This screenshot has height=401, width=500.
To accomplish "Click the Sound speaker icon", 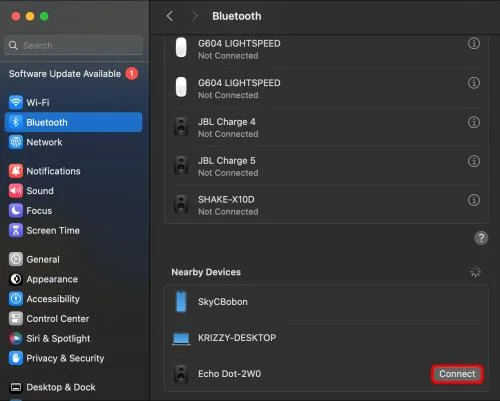I will click(x=16, y=191).
